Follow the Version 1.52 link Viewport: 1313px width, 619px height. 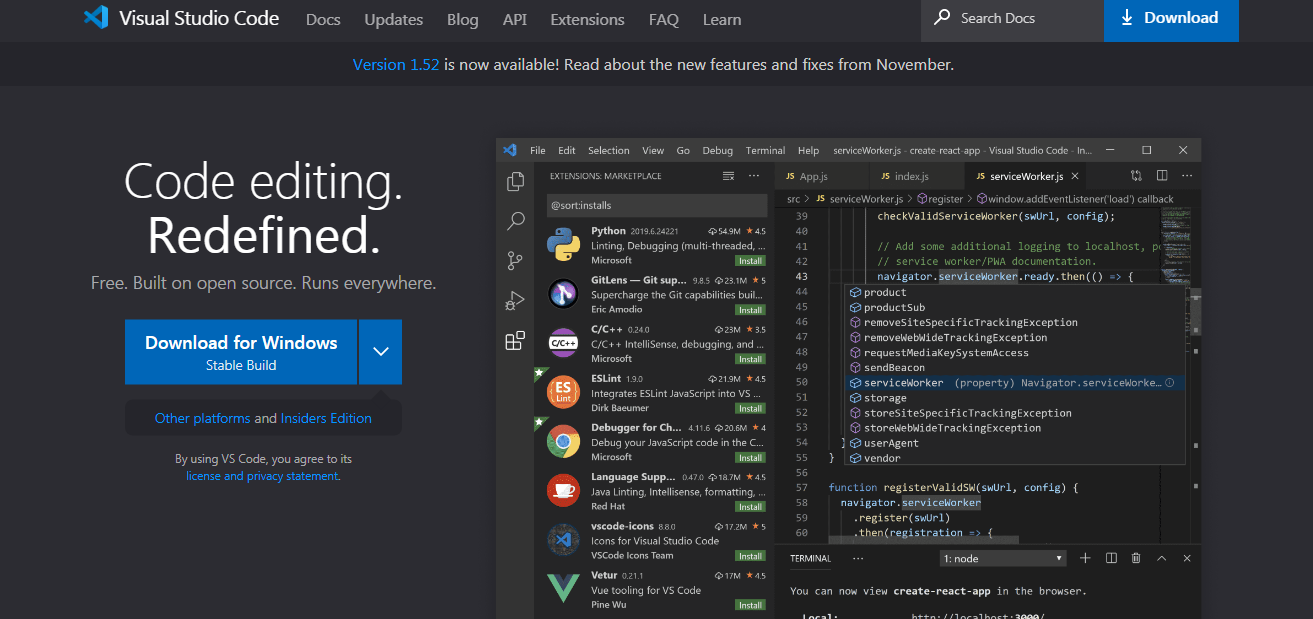pos(396,64)
